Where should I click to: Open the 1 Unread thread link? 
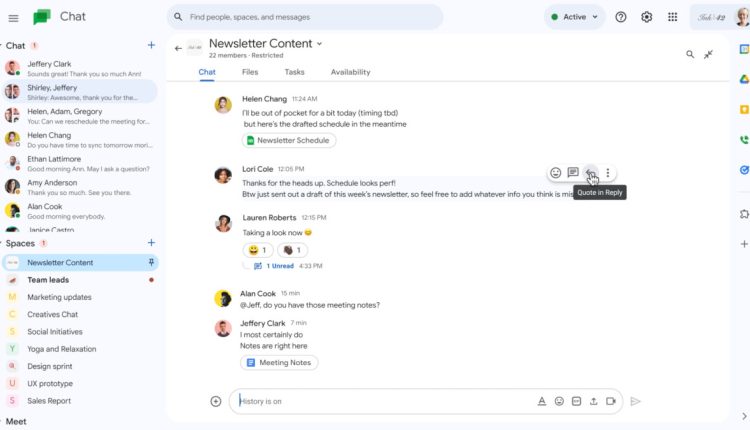(280, 265)
